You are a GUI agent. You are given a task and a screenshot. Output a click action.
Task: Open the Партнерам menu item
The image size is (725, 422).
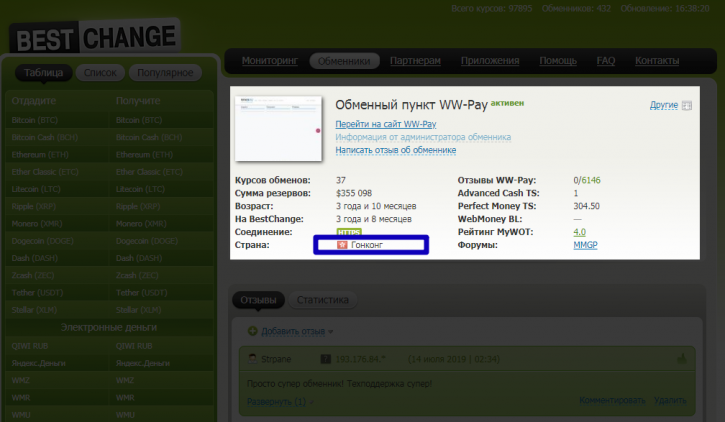pos(415,61)
